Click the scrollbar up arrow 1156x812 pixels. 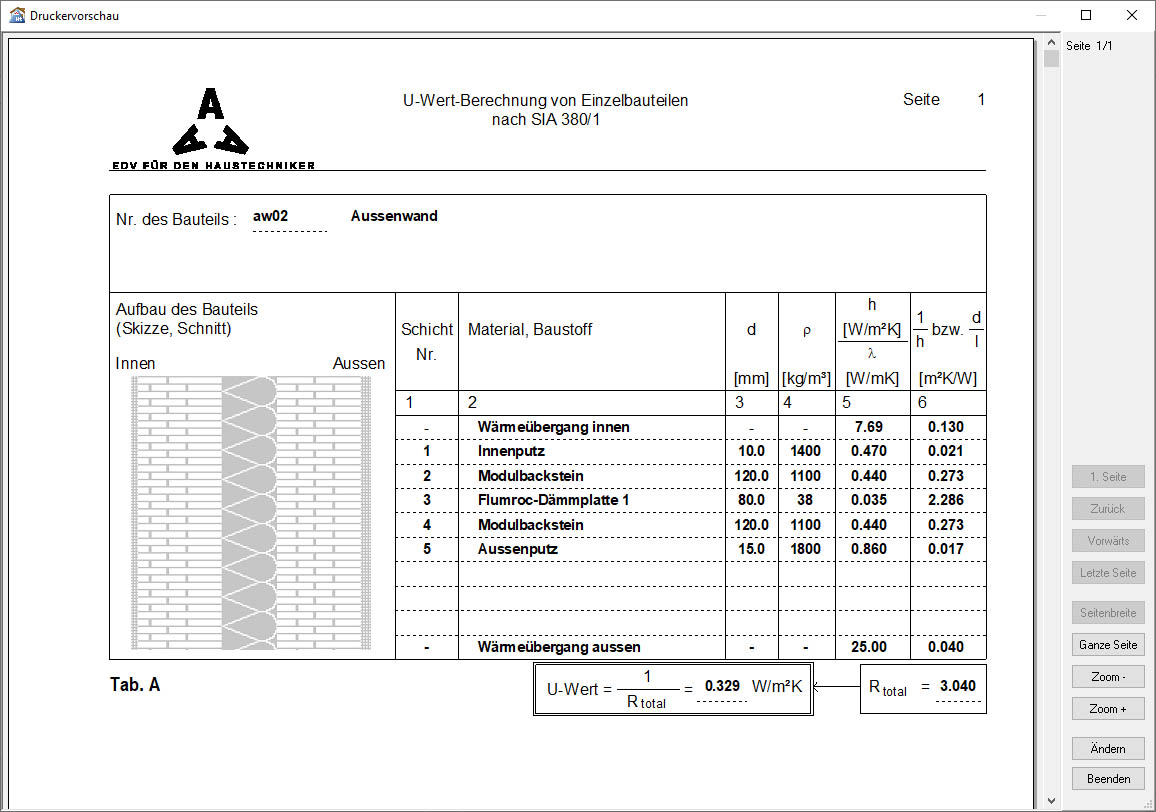1051,43
